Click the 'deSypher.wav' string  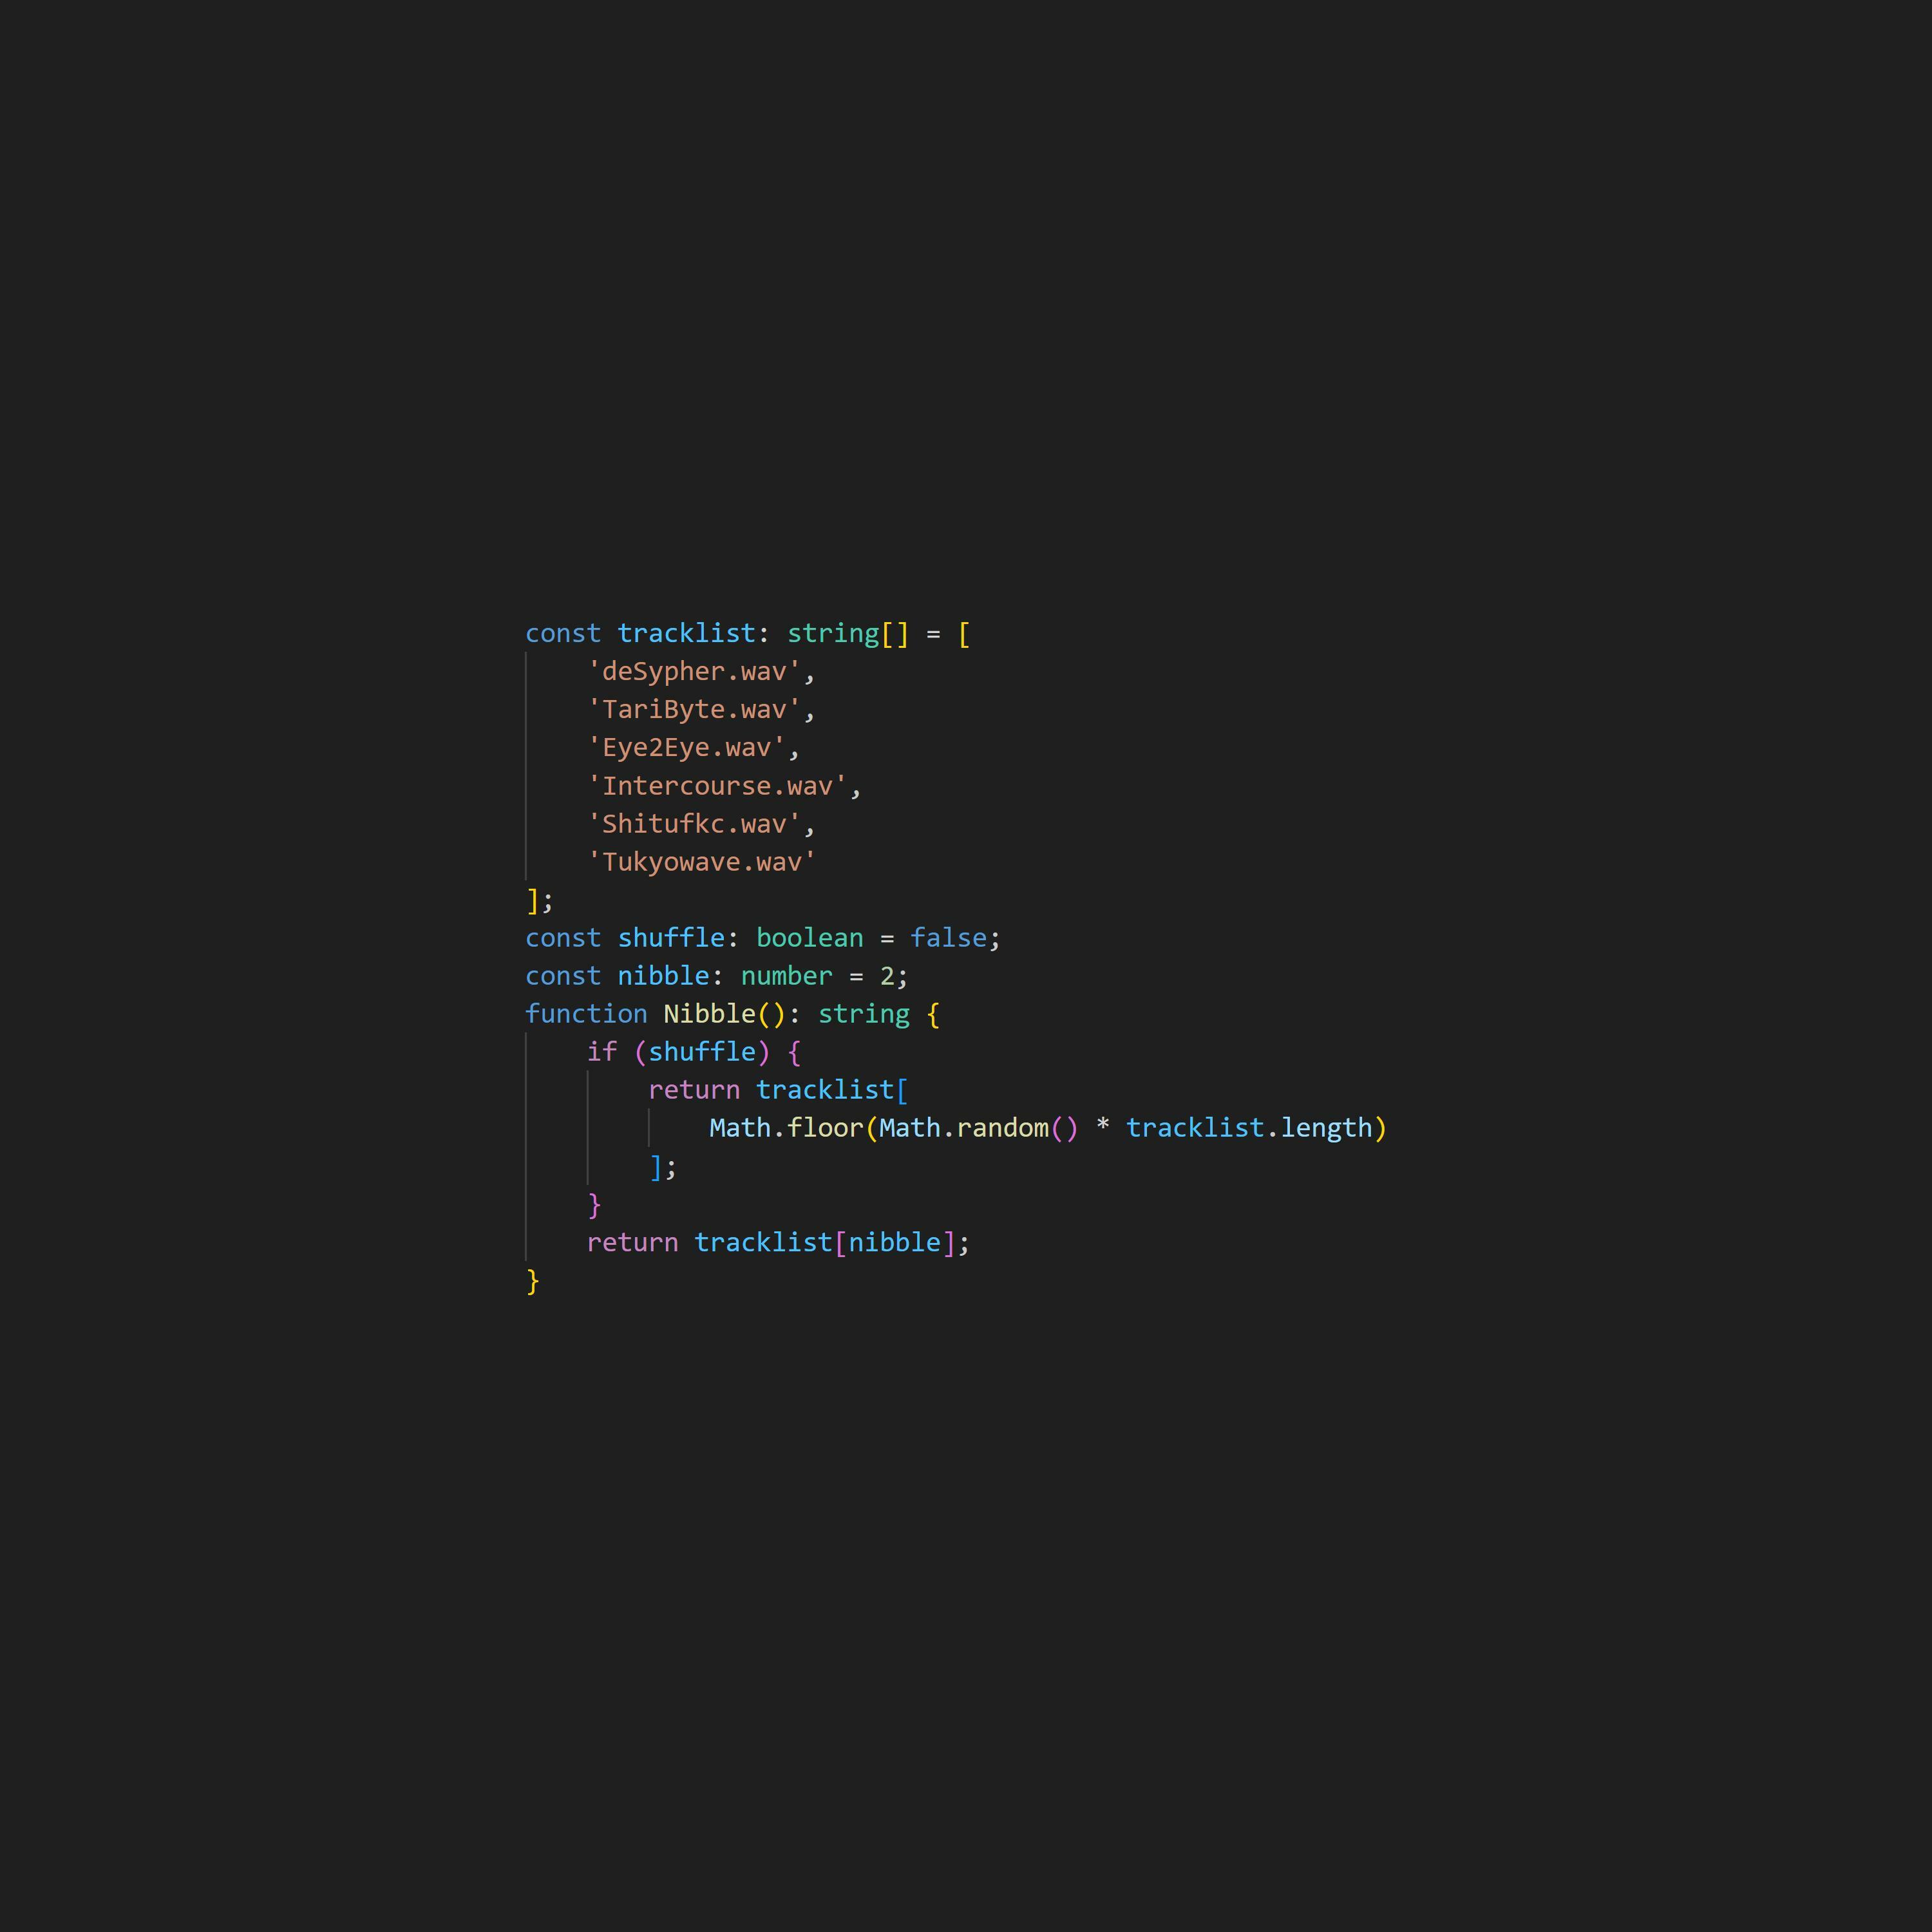coord(694,671)
